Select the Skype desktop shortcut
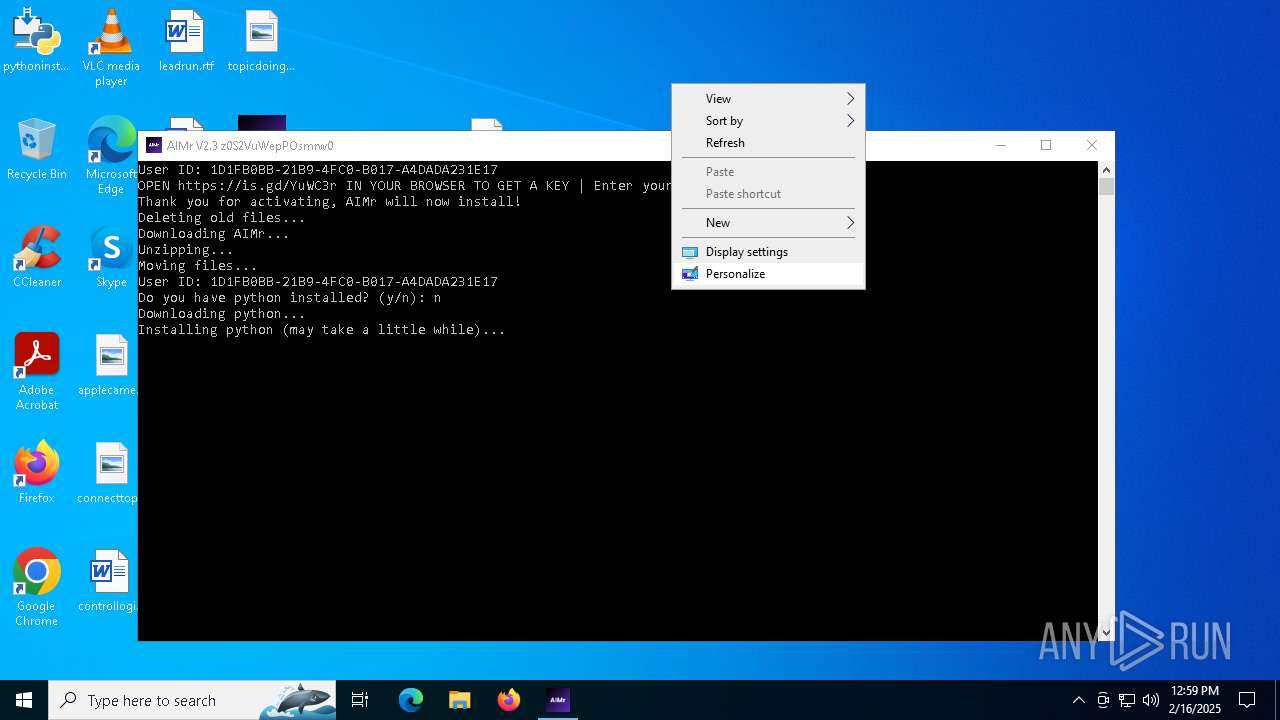1280x720 pixels. click(111, 257)
